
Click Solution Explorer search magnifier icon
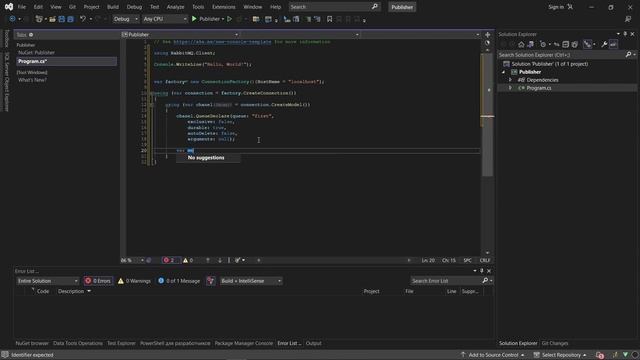tap(629, 55)
